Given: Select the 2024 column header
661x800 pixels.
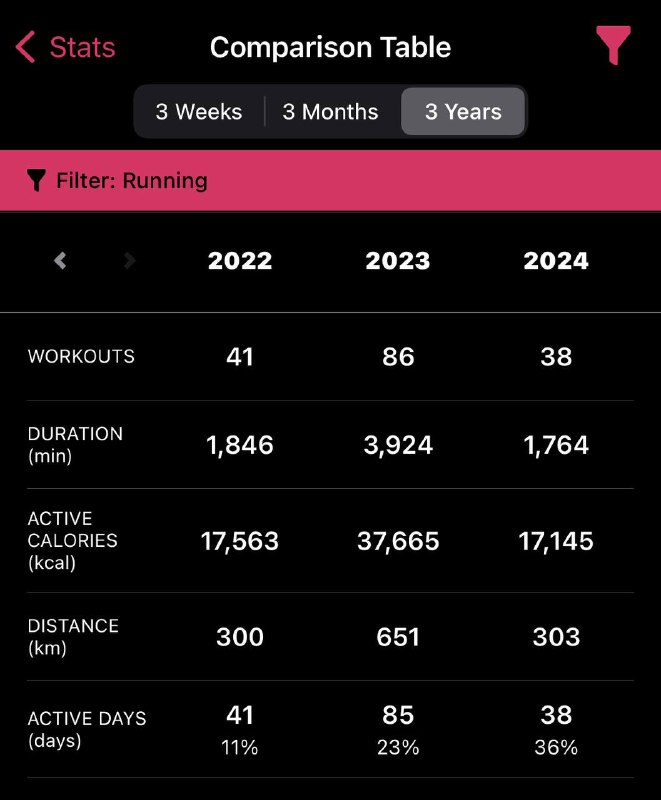Looking at the screenshot, I should [556, 261].
